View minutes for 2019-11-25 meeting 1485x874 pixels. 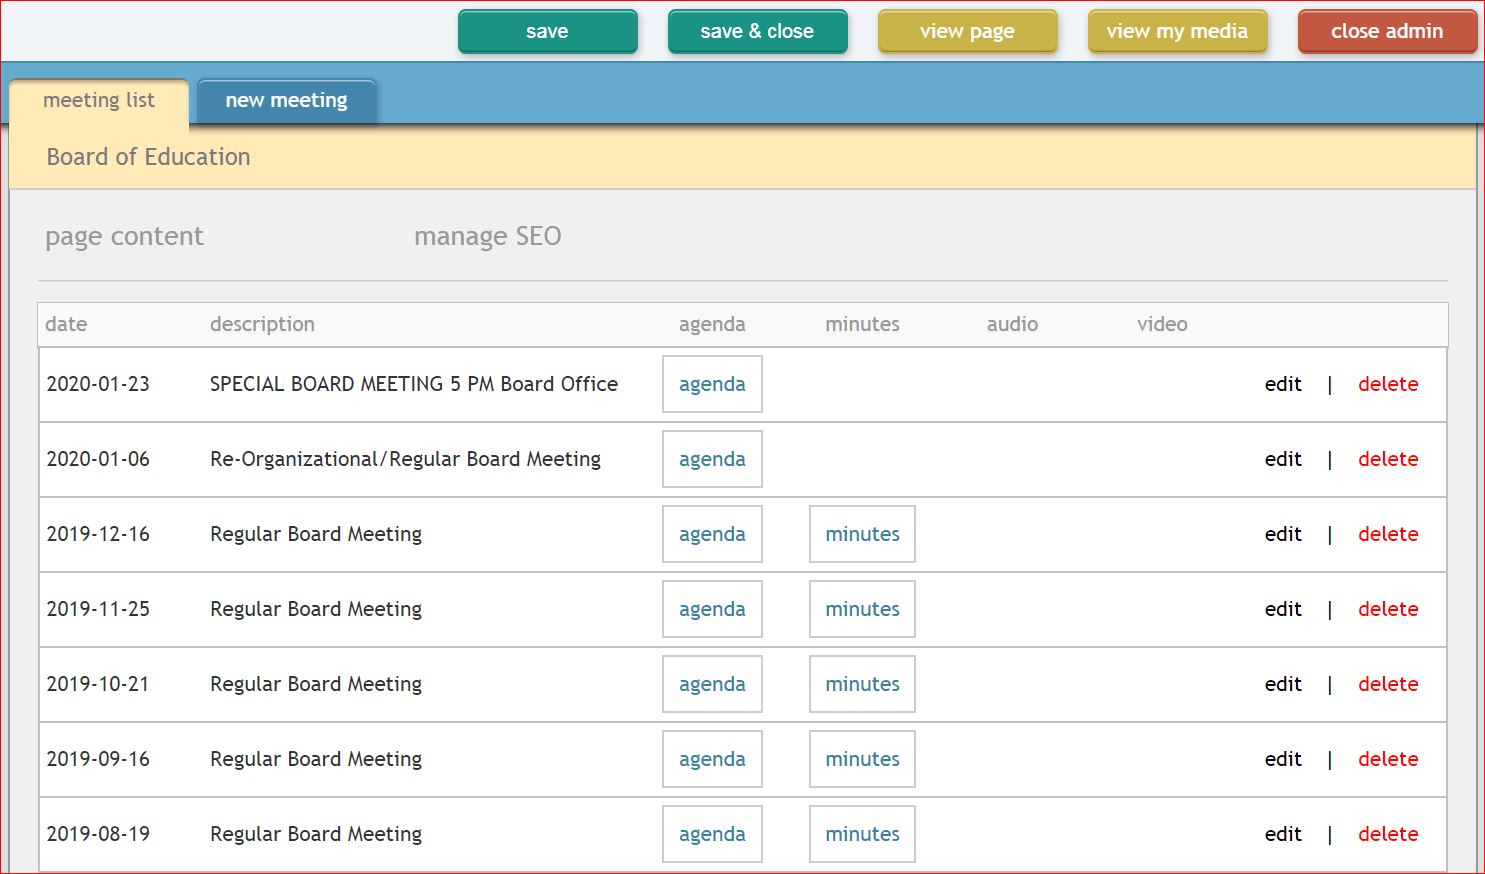pos(862,609)
